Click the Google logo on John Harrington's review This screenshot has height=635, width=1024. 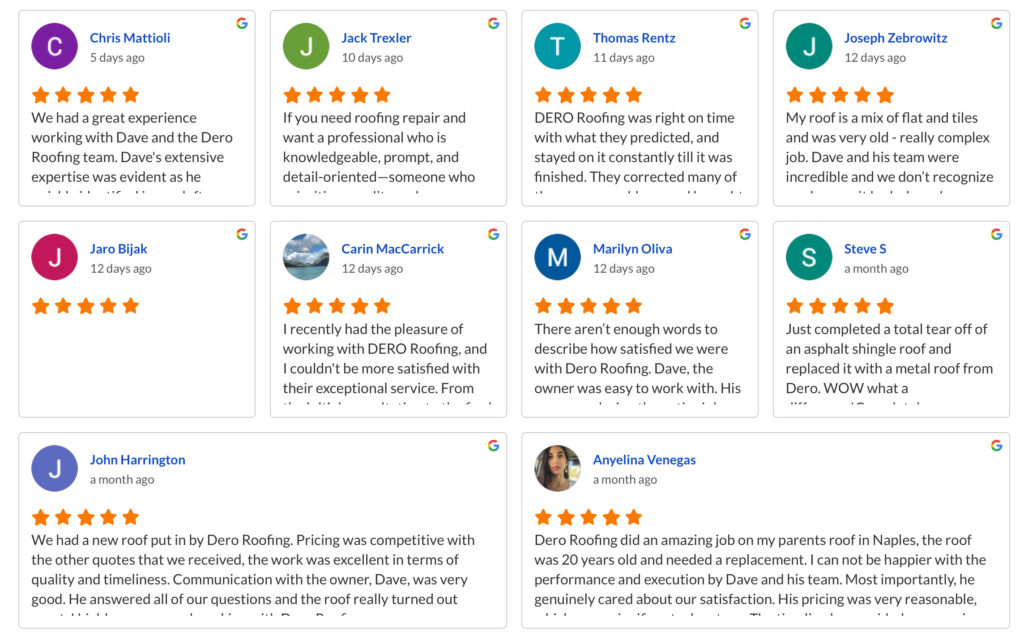tap(494, 445)
